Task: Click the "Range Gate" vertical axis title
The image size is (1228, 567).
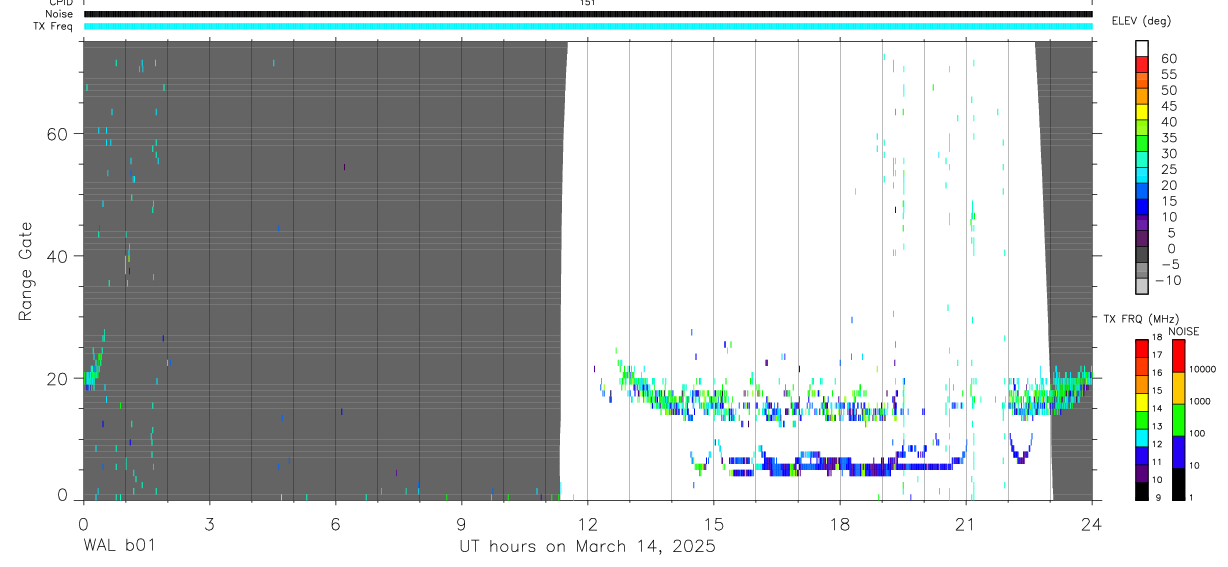Action: coord(26,271)
